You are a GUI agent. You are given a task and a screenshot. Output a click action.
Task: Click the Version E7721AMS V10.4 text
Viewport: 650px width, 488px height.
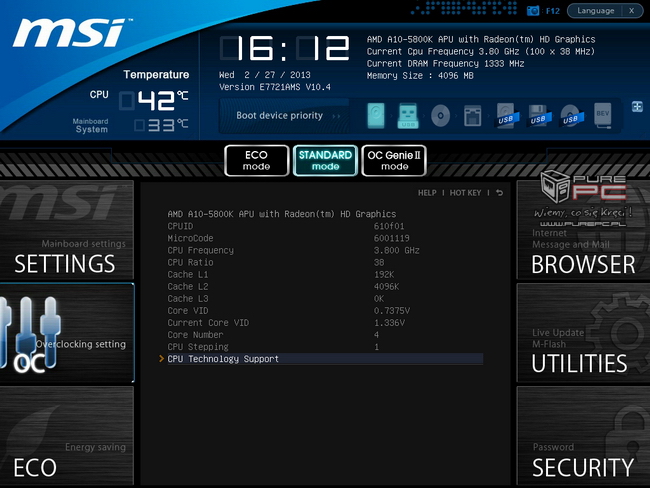click(274, 87)
